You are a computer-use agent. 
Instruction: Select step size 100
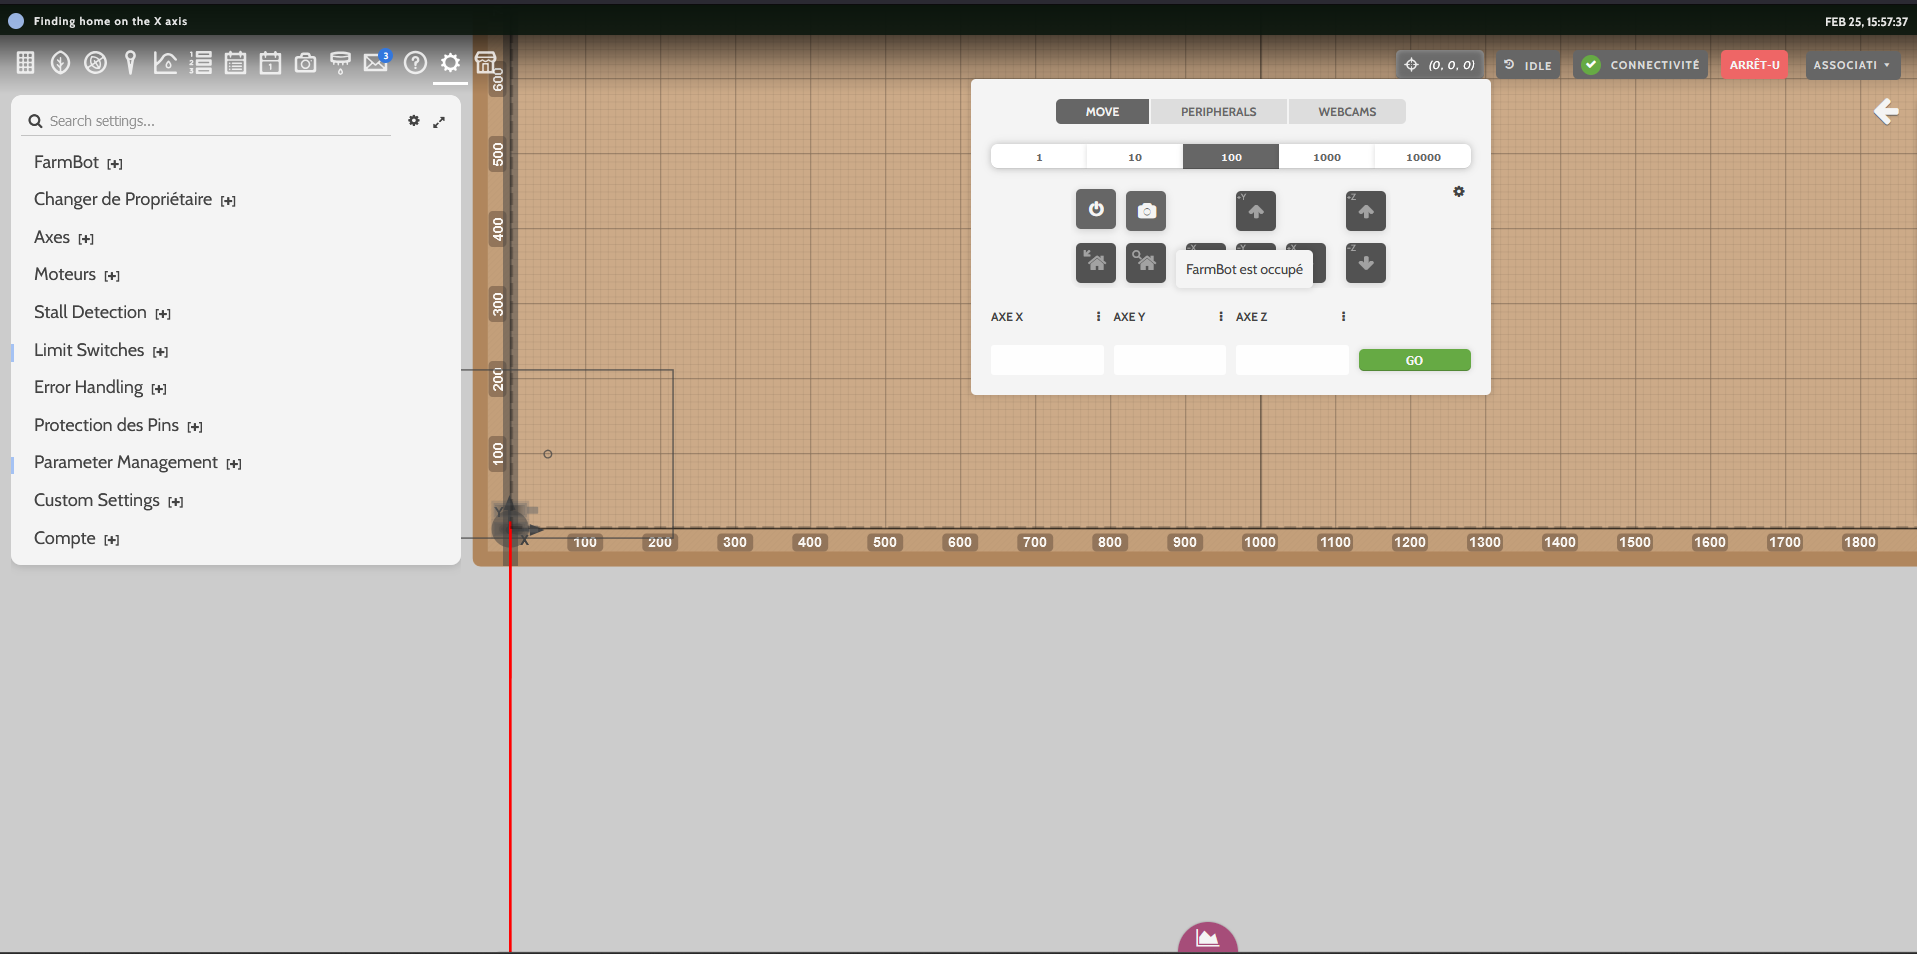pyautogui.click(x=1231, y=157)
